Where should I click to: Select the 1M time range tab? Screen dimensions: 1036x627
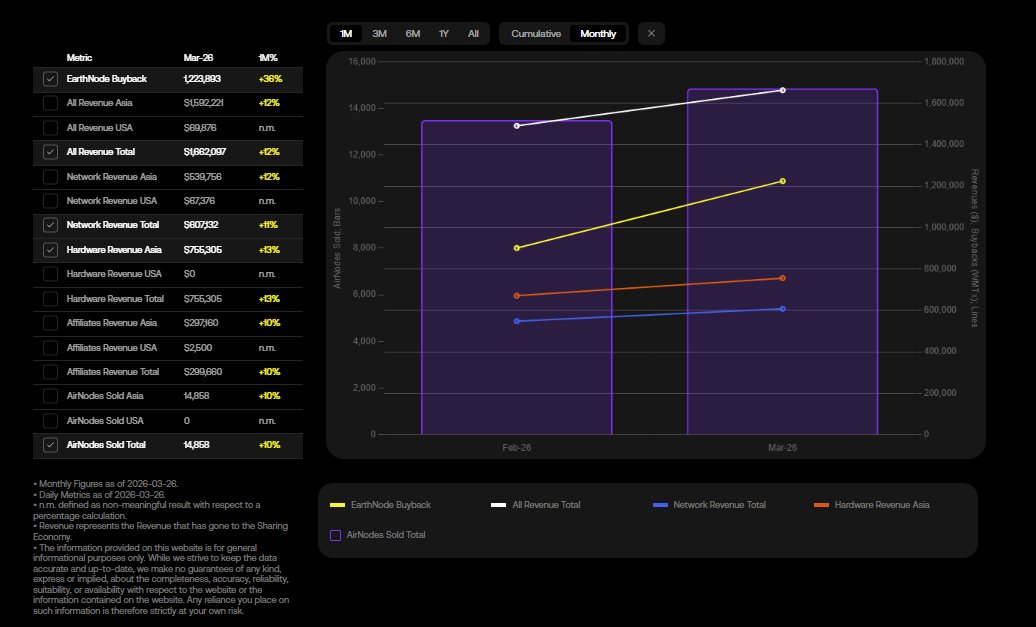point(346,34)
